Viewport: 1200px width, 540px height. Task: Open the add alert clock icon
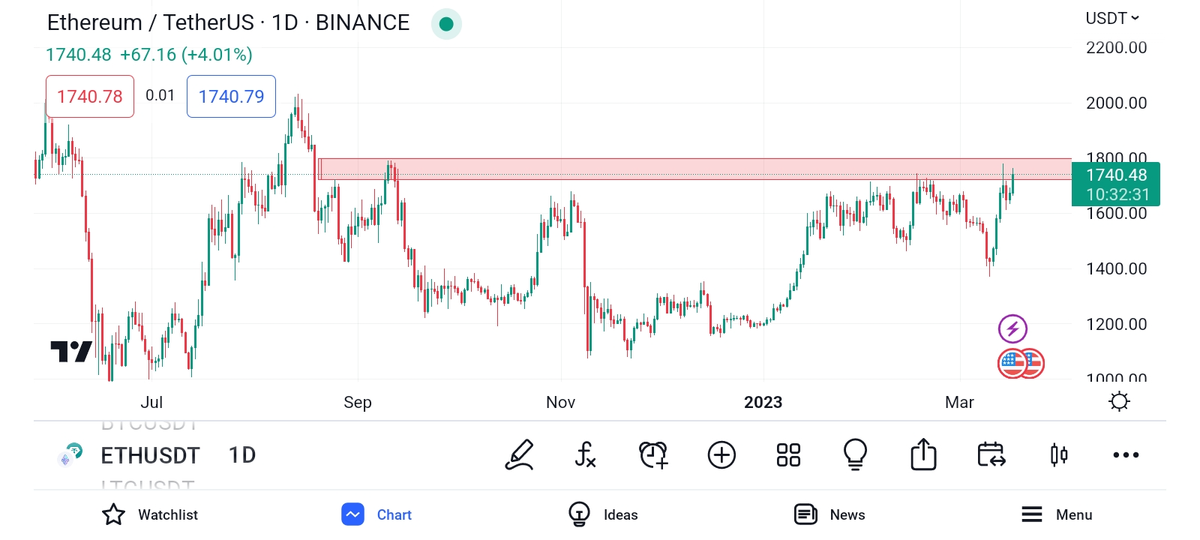click(x=653, y=455)
